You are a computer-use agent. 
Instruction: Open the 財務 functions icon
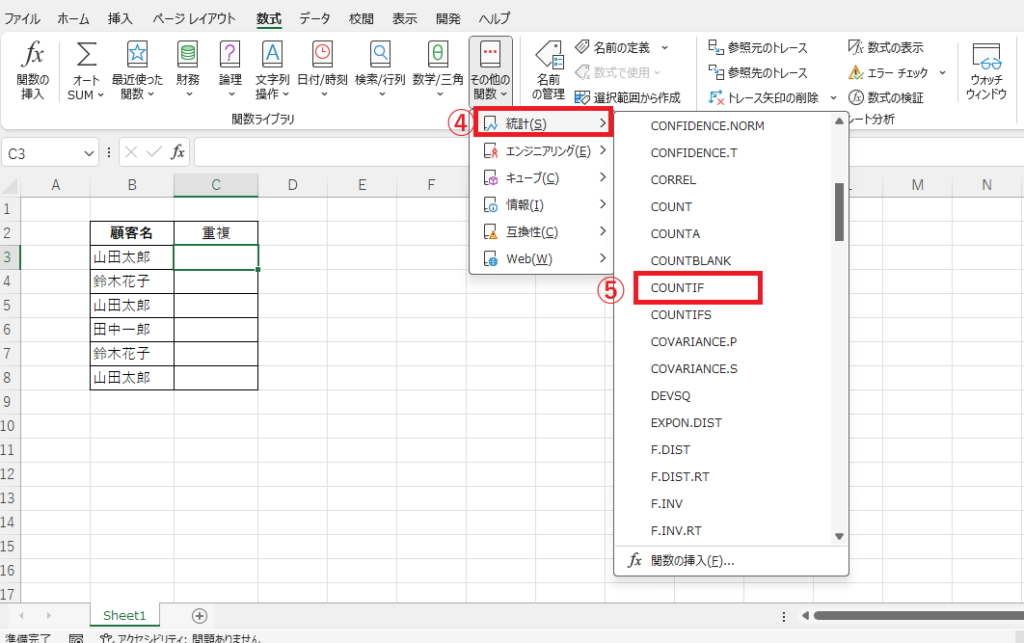[188, 55]
